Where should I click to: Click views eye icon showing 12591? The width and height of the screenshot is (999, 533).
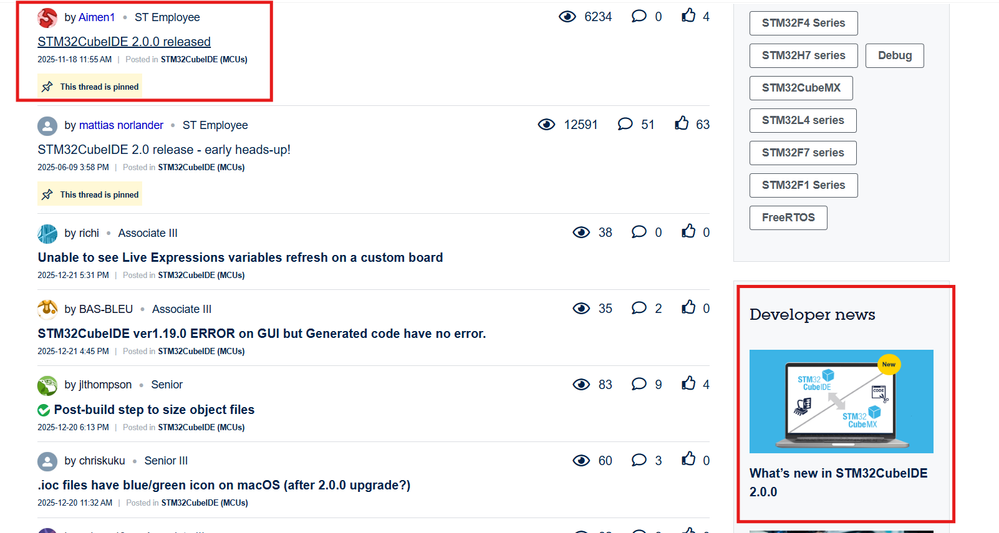pyautogui.click(x=547, y=124)
